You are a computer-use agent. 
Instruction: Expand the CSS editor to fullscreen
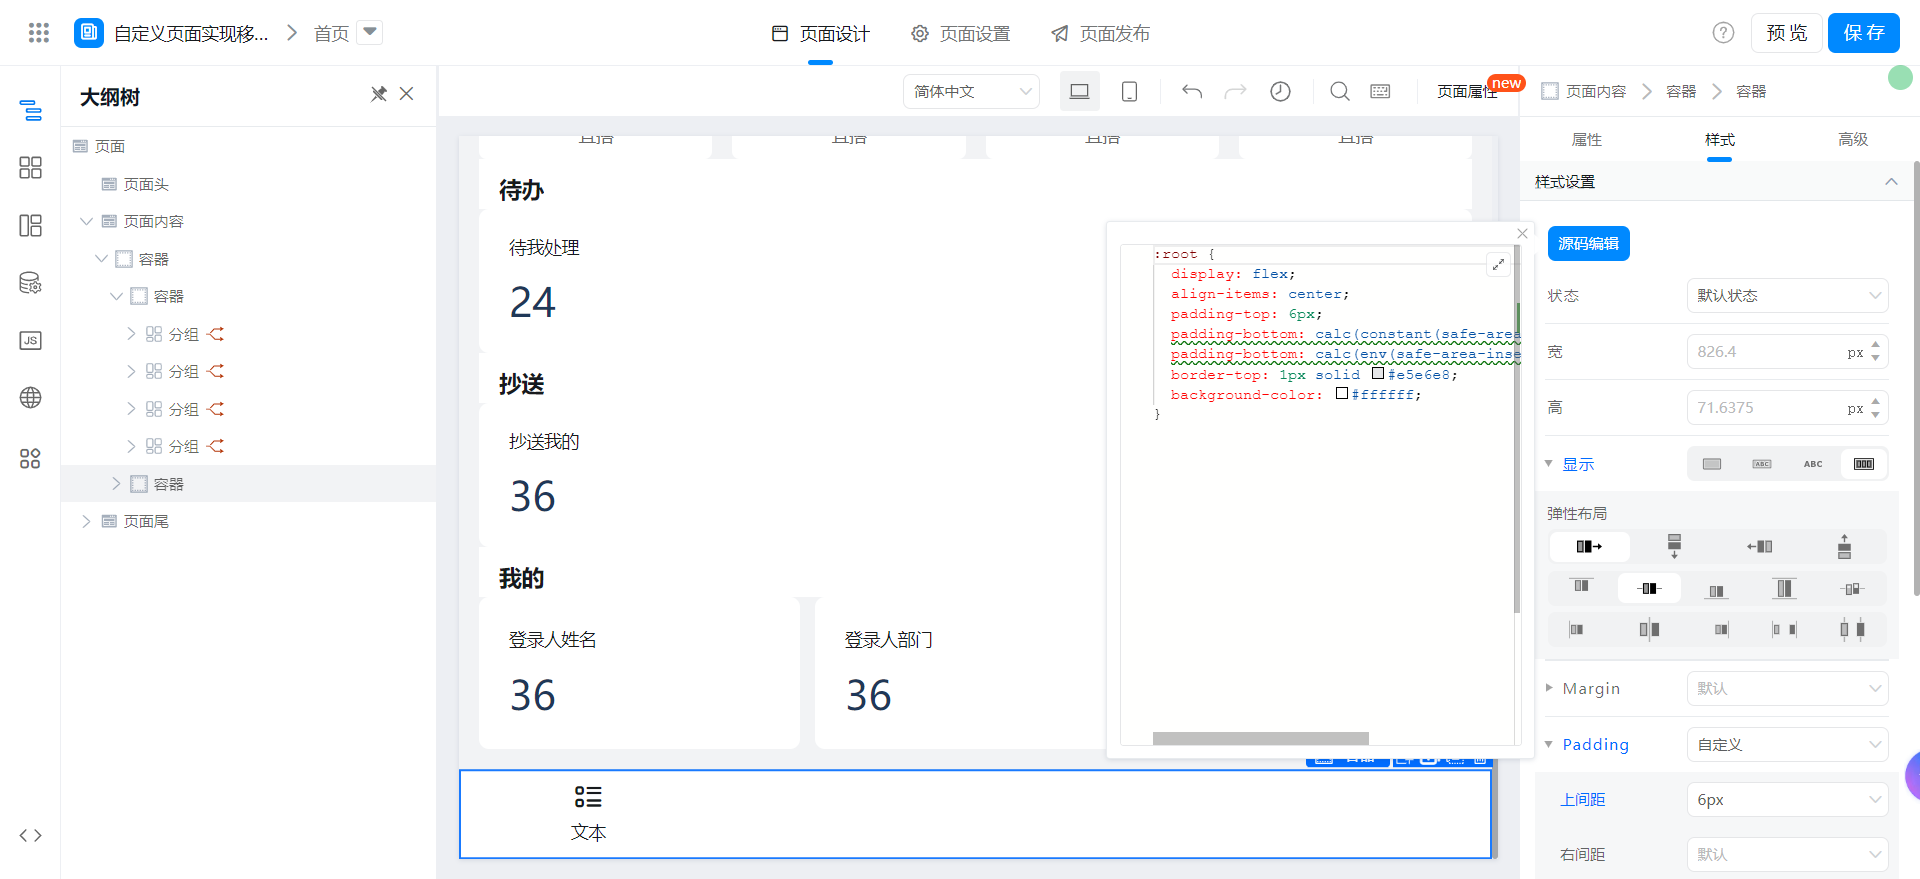pos(1498,264)
